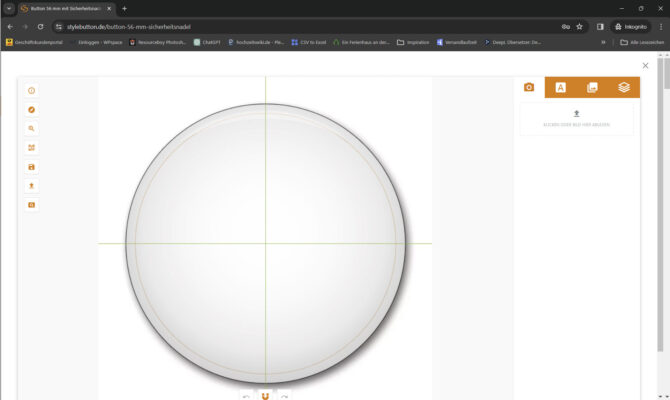Expand the hidden bookmarks overflow chevron
The height and width of the screenshot is (400, 670).
point(603,42)
